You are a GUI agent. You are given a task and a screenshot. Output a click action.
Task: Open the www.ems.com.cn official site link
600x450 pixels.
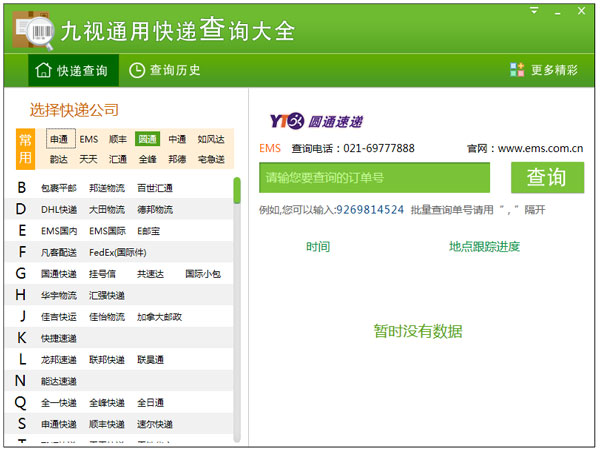point(540,149)
